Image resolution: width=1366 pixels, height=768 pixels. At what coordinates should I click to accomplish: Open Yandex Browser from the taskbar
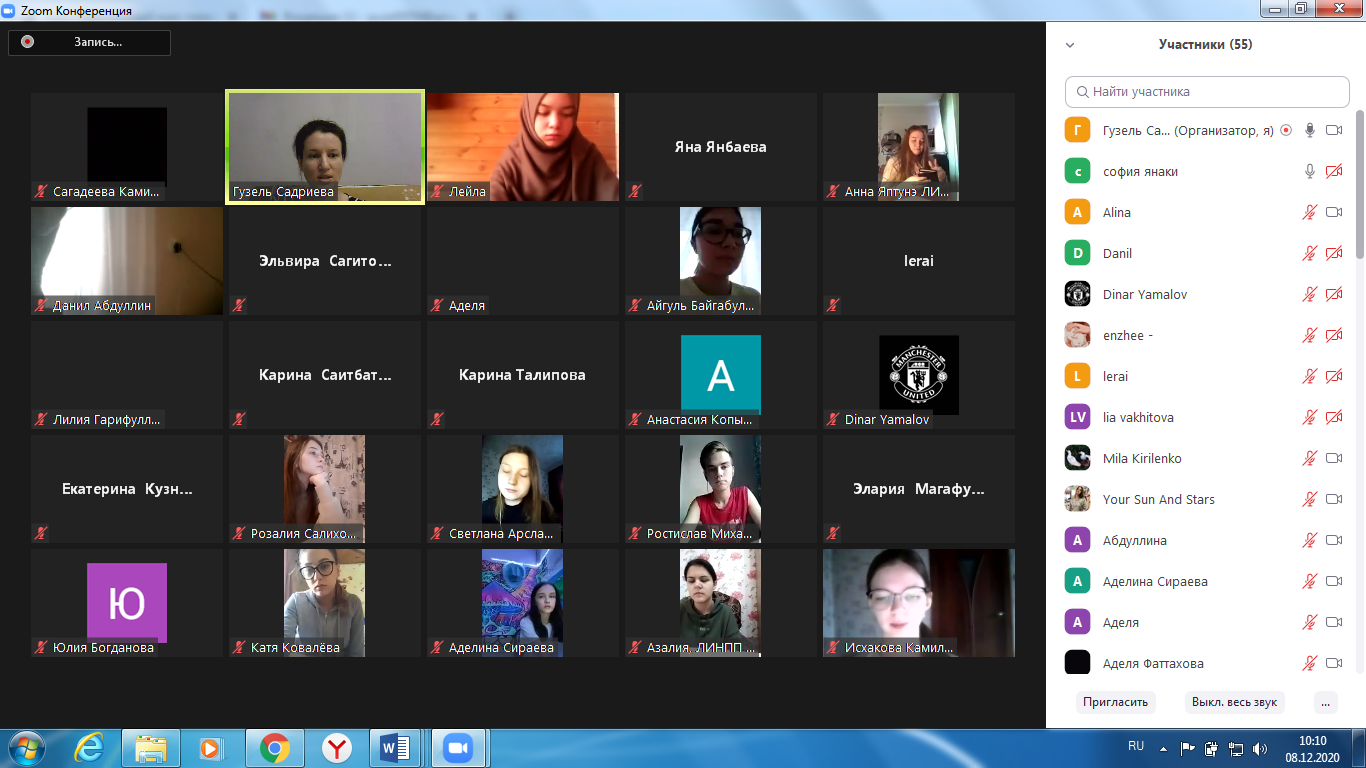coord(336,747)
